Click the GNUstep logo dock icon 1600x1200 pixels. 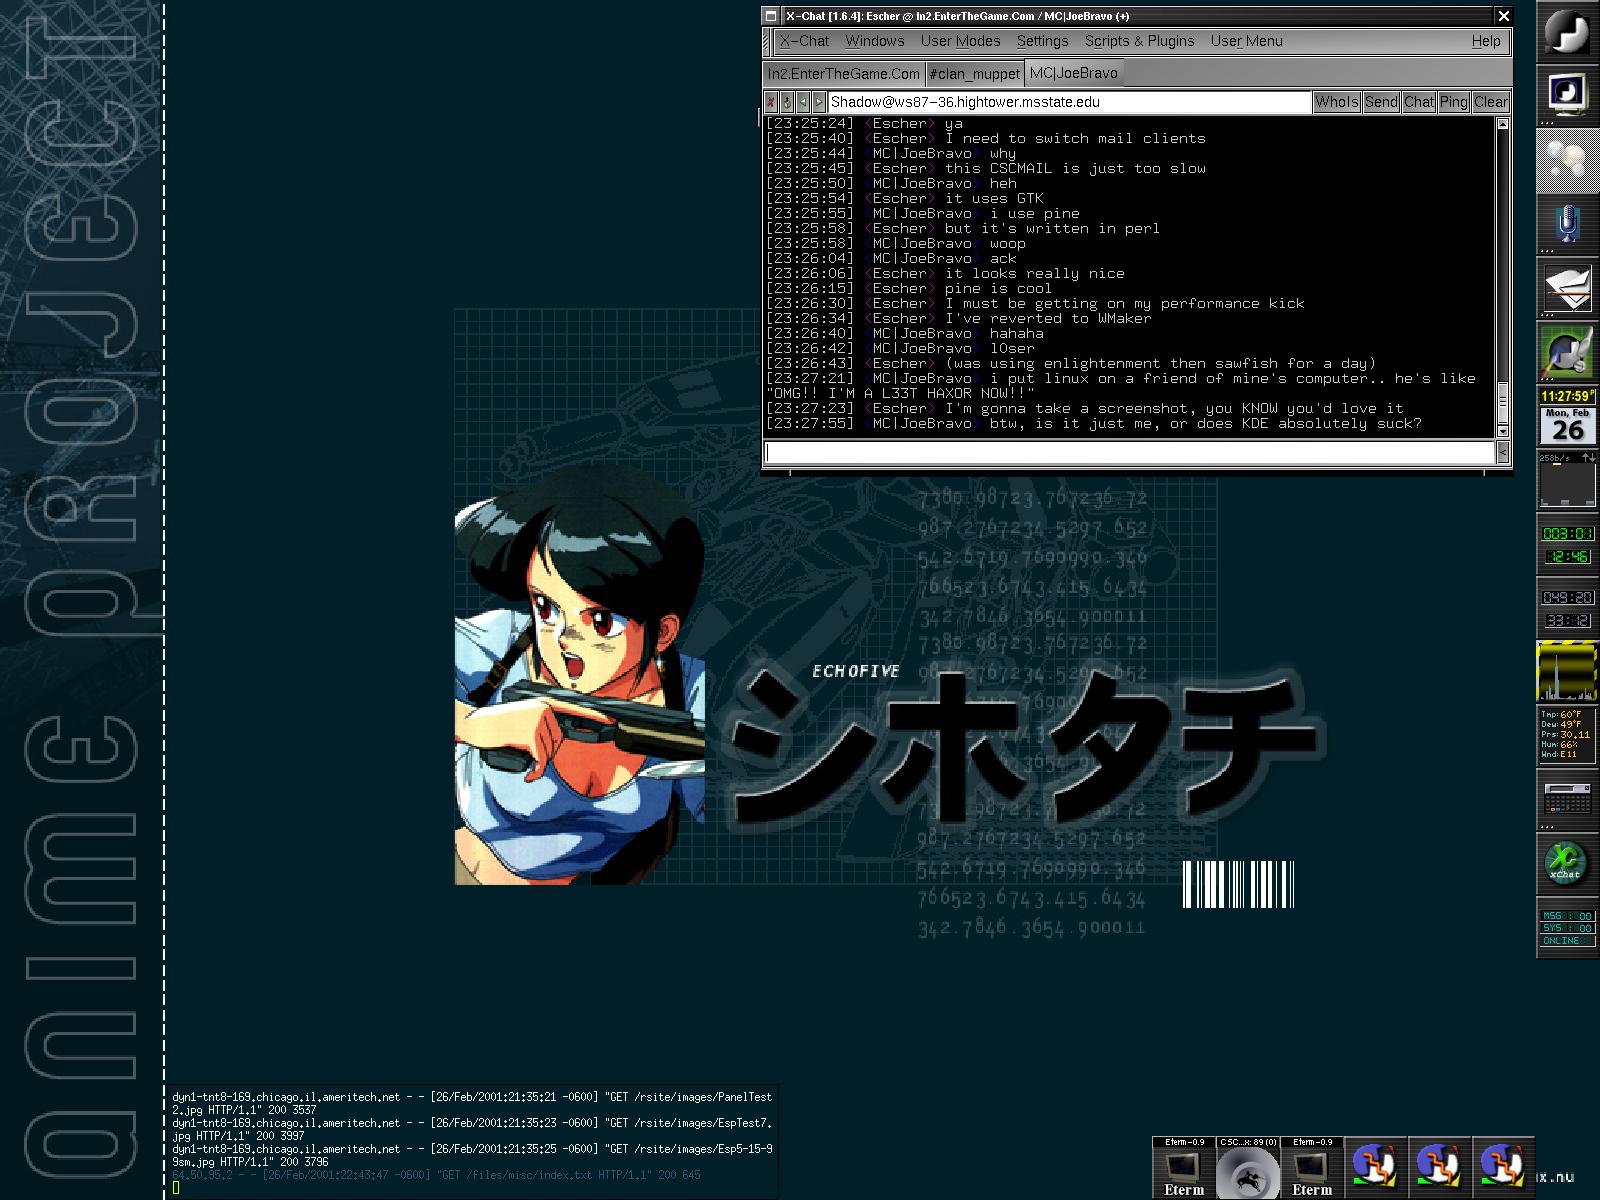pos(1567,32)
